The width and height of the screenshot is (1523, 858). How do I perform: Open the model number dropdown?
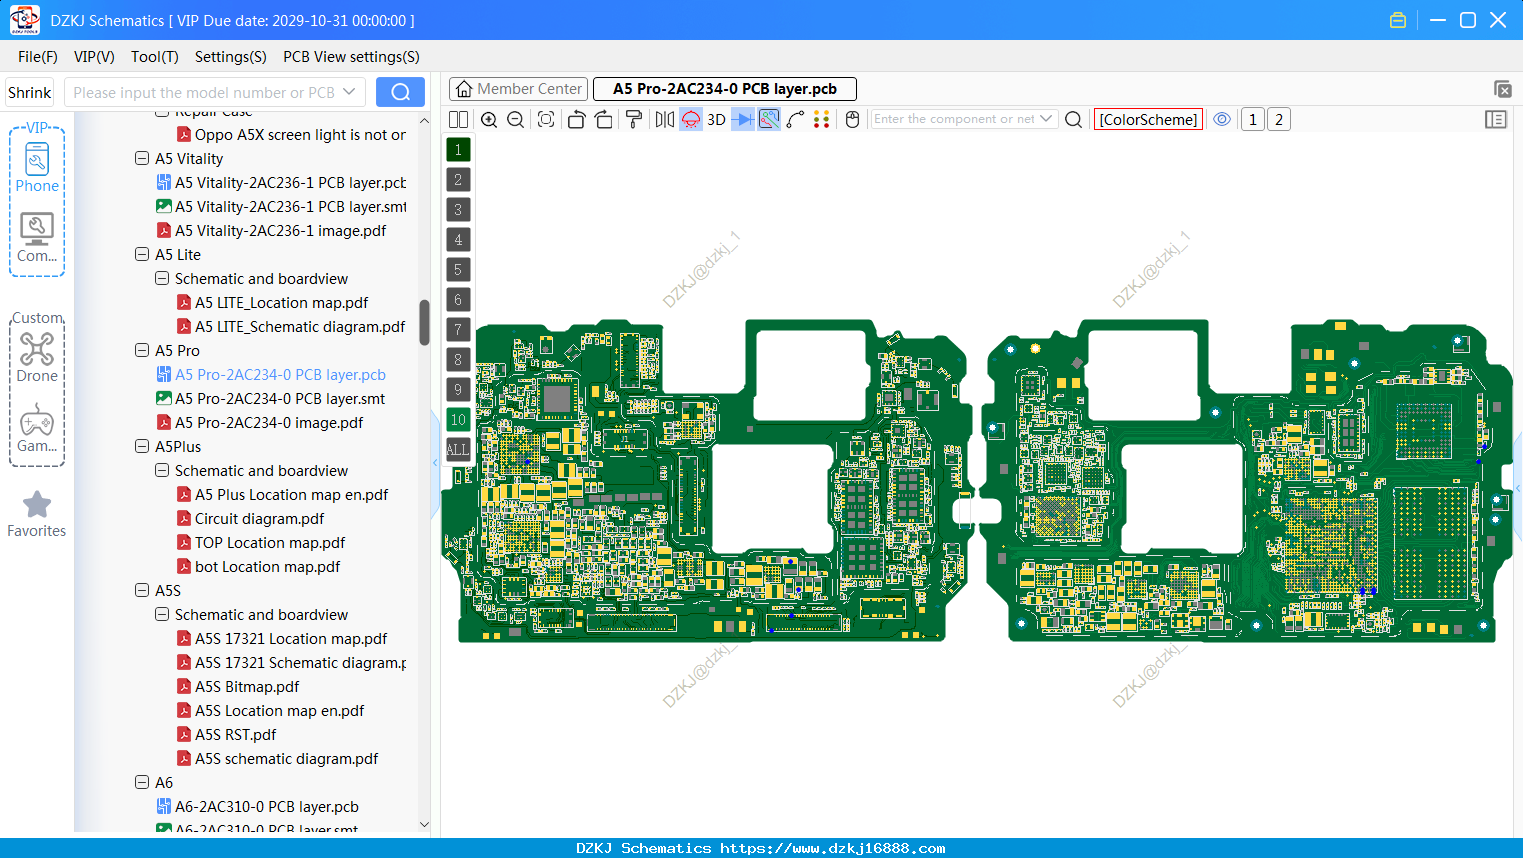coord(349,92)
